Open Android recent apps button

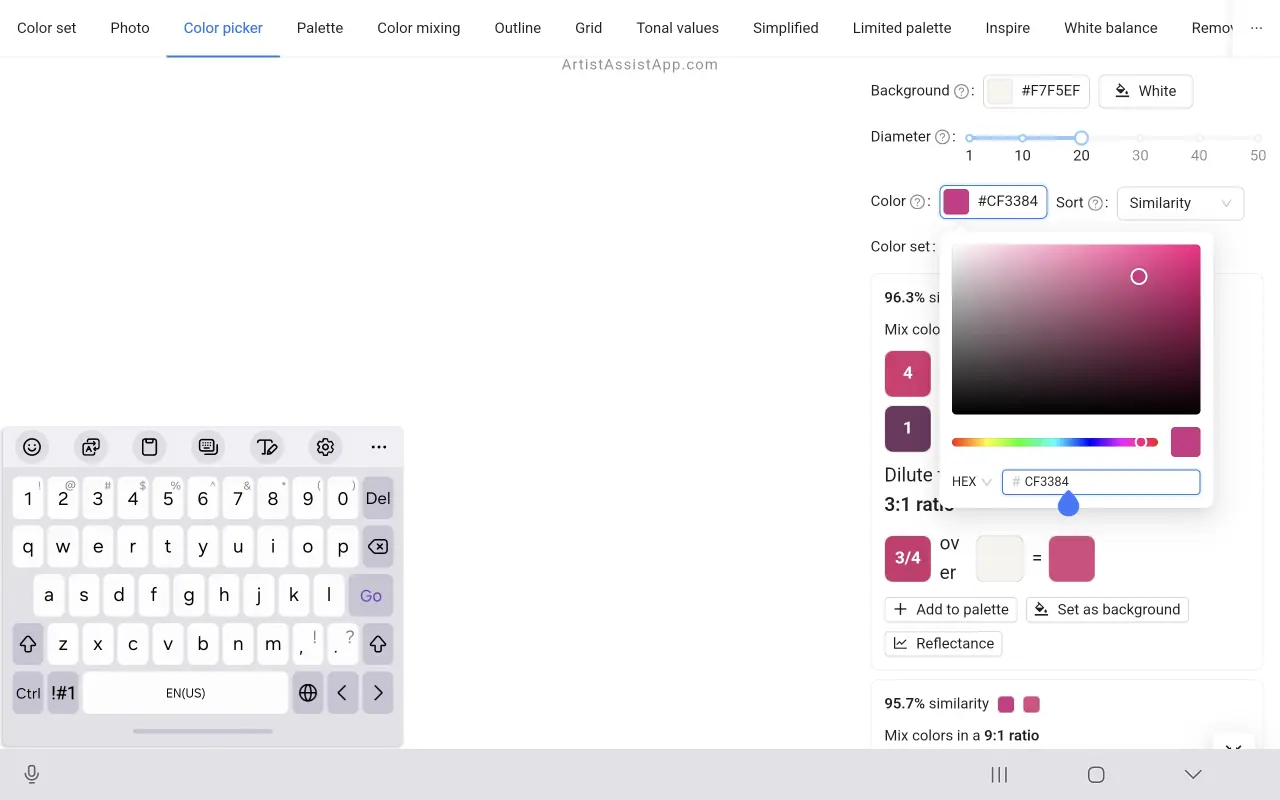(999, 774)
